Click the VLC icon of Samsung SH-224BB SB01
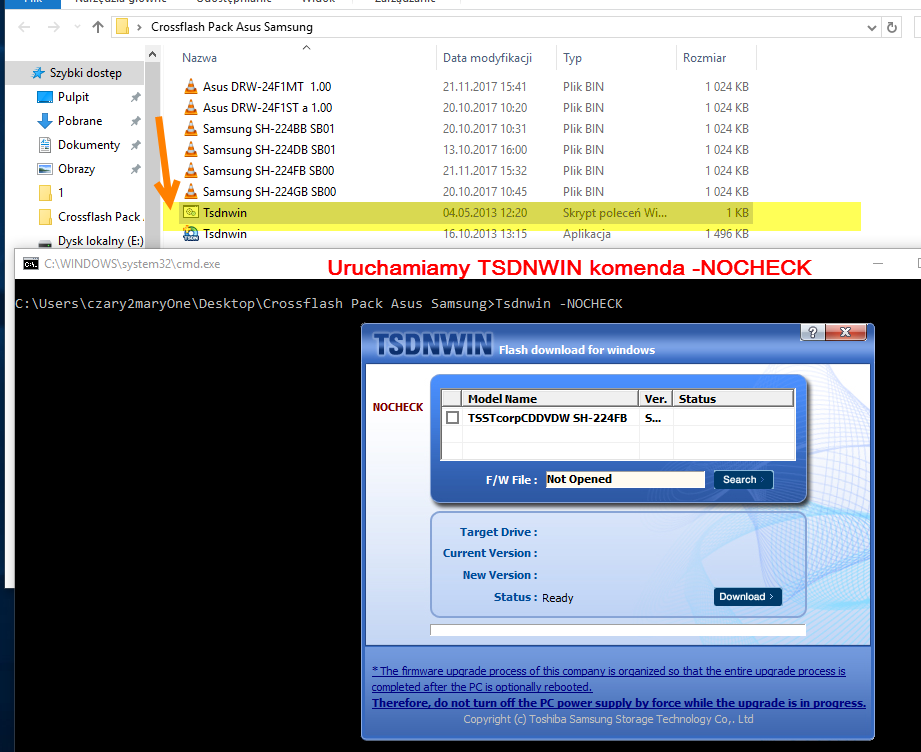 click(x=191, y=129)
